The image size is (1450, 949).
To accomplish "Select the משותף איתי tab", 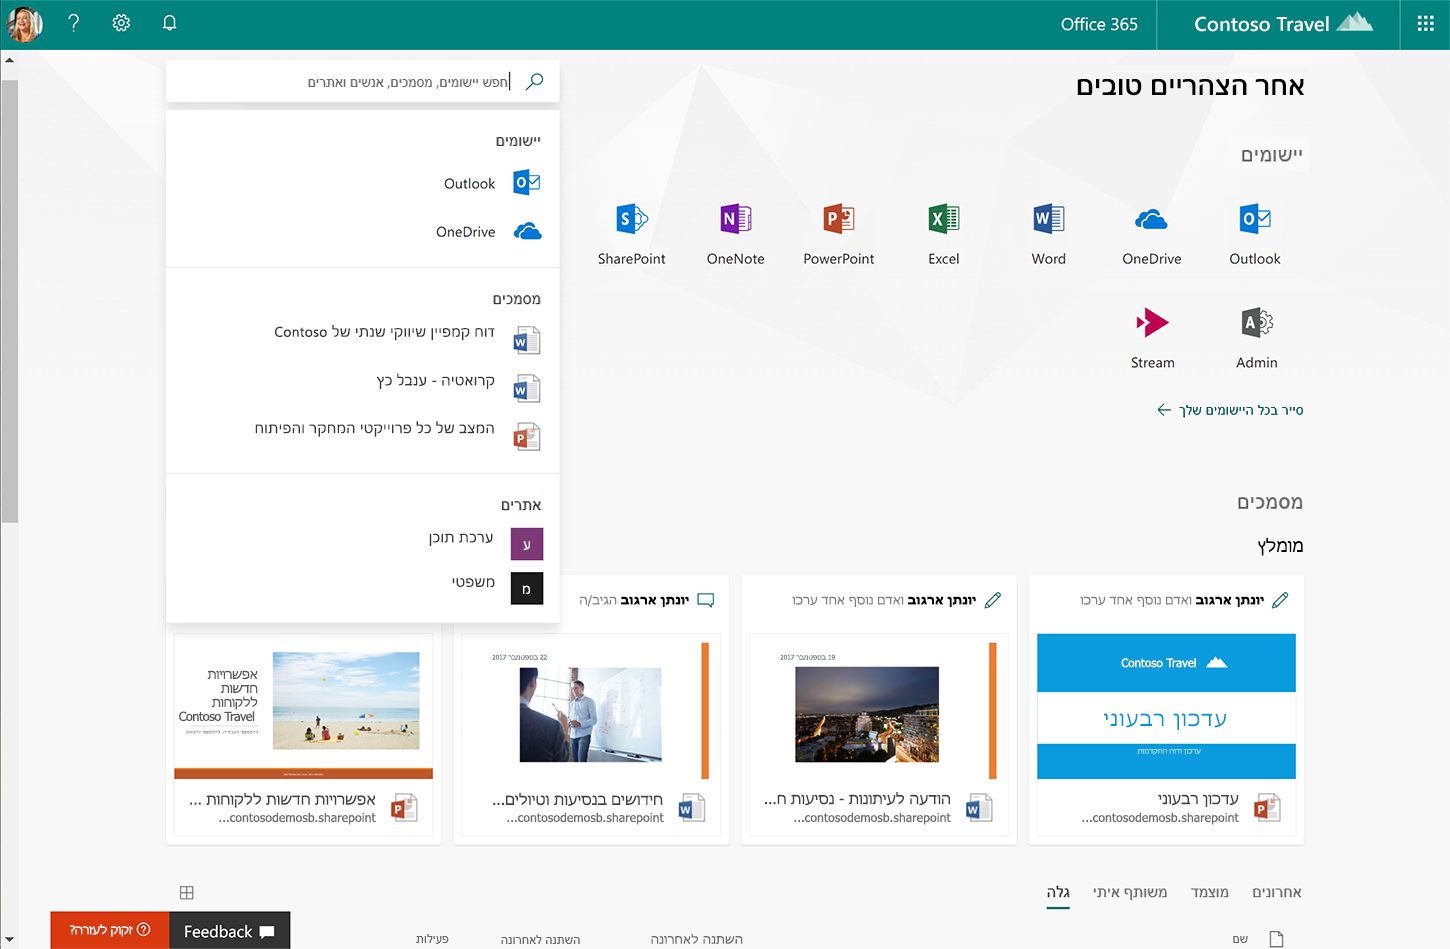I will [1130, 892].
